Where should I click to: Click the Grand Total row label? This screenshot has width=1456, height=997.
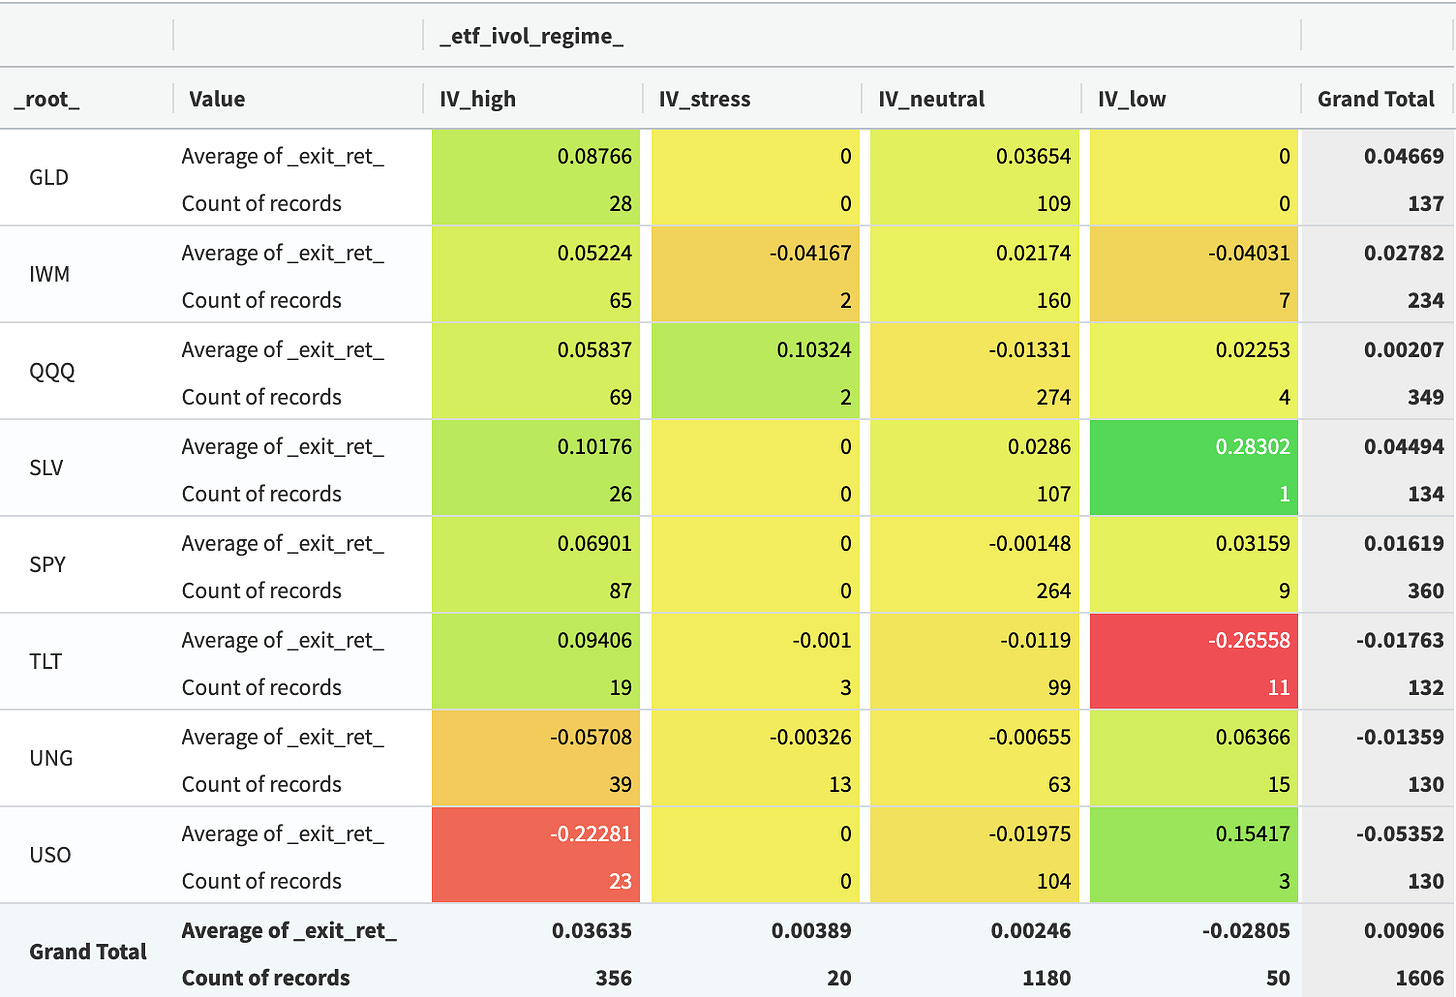(x=88, y=952)
